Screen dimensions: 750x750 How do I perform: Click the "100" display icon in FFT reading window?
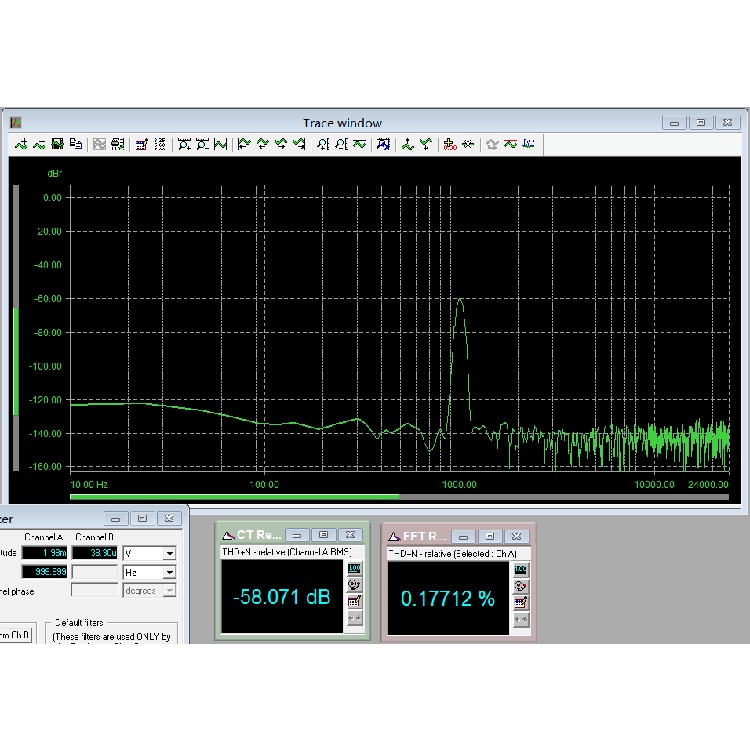pos(520,569)
